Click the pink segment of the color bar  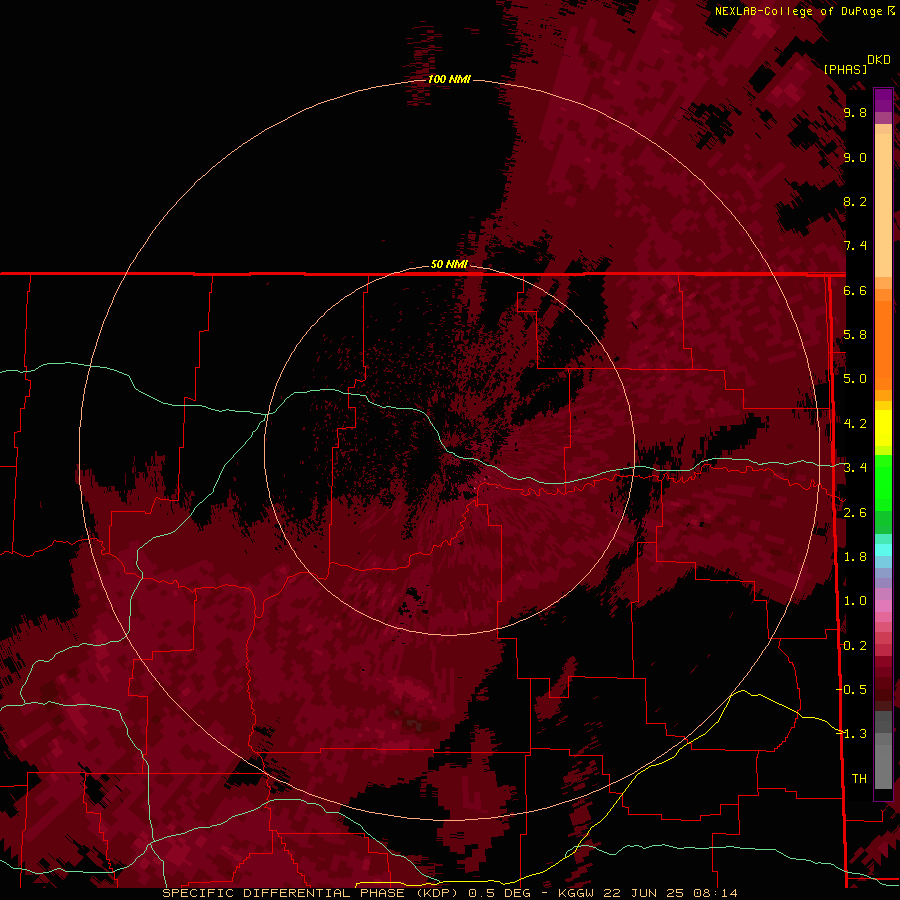883,606
